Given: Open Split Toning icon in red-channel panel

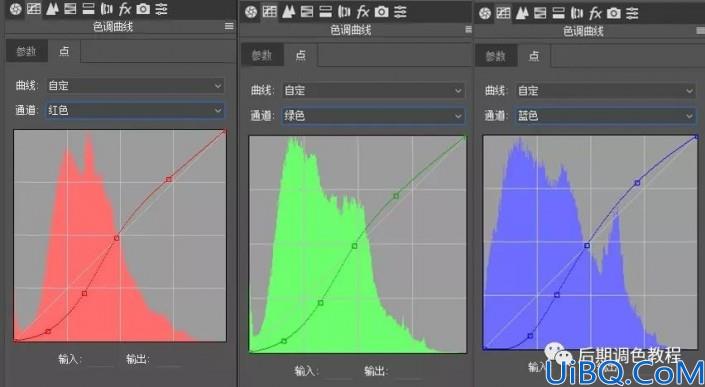Looking at the screenshot, I should (89, 9).
